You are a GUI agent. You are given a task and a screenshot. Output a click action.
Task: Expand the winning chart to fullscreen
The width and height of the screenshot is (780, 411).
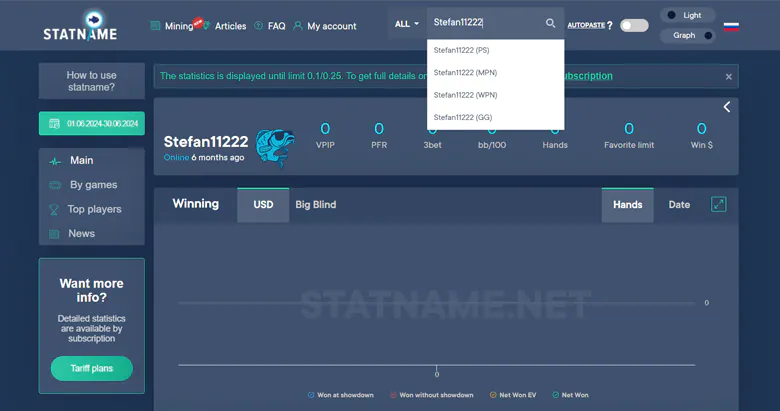tap(718, 204)
